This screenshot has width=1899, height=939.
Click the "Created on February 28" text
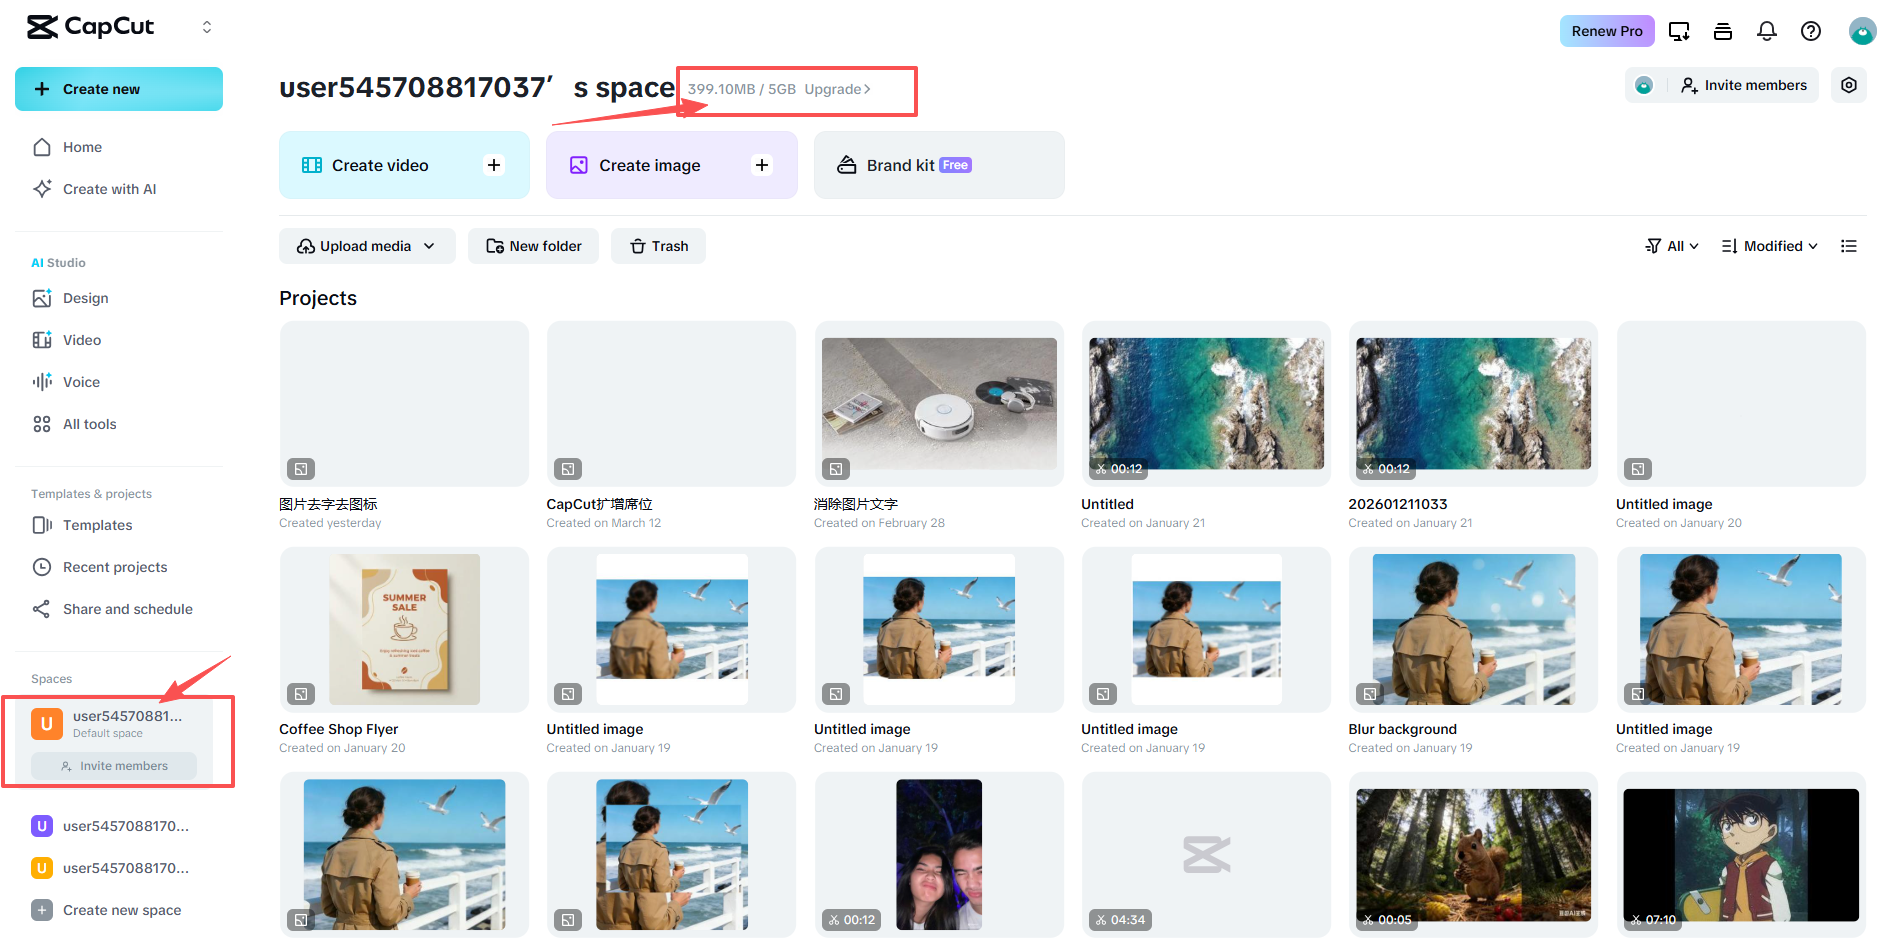[x=879, y=523]
